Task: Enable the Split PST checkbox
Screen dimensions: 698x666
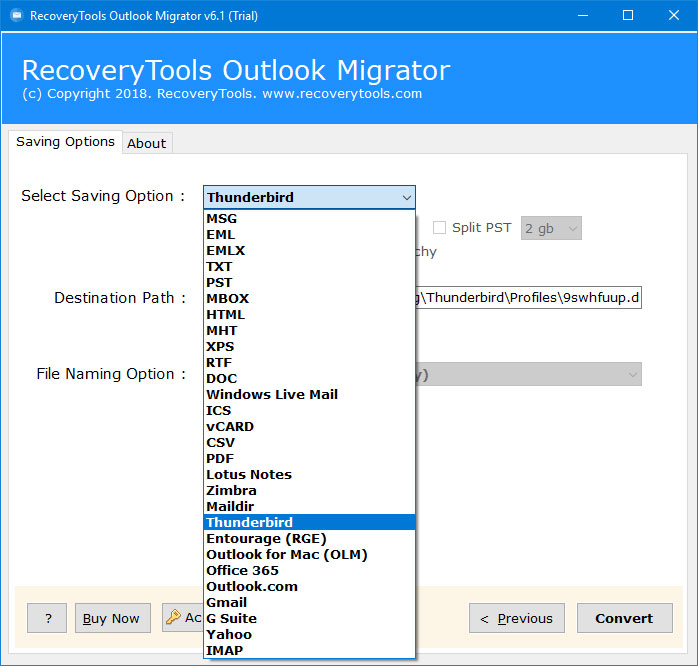Action: click(439, 227)
